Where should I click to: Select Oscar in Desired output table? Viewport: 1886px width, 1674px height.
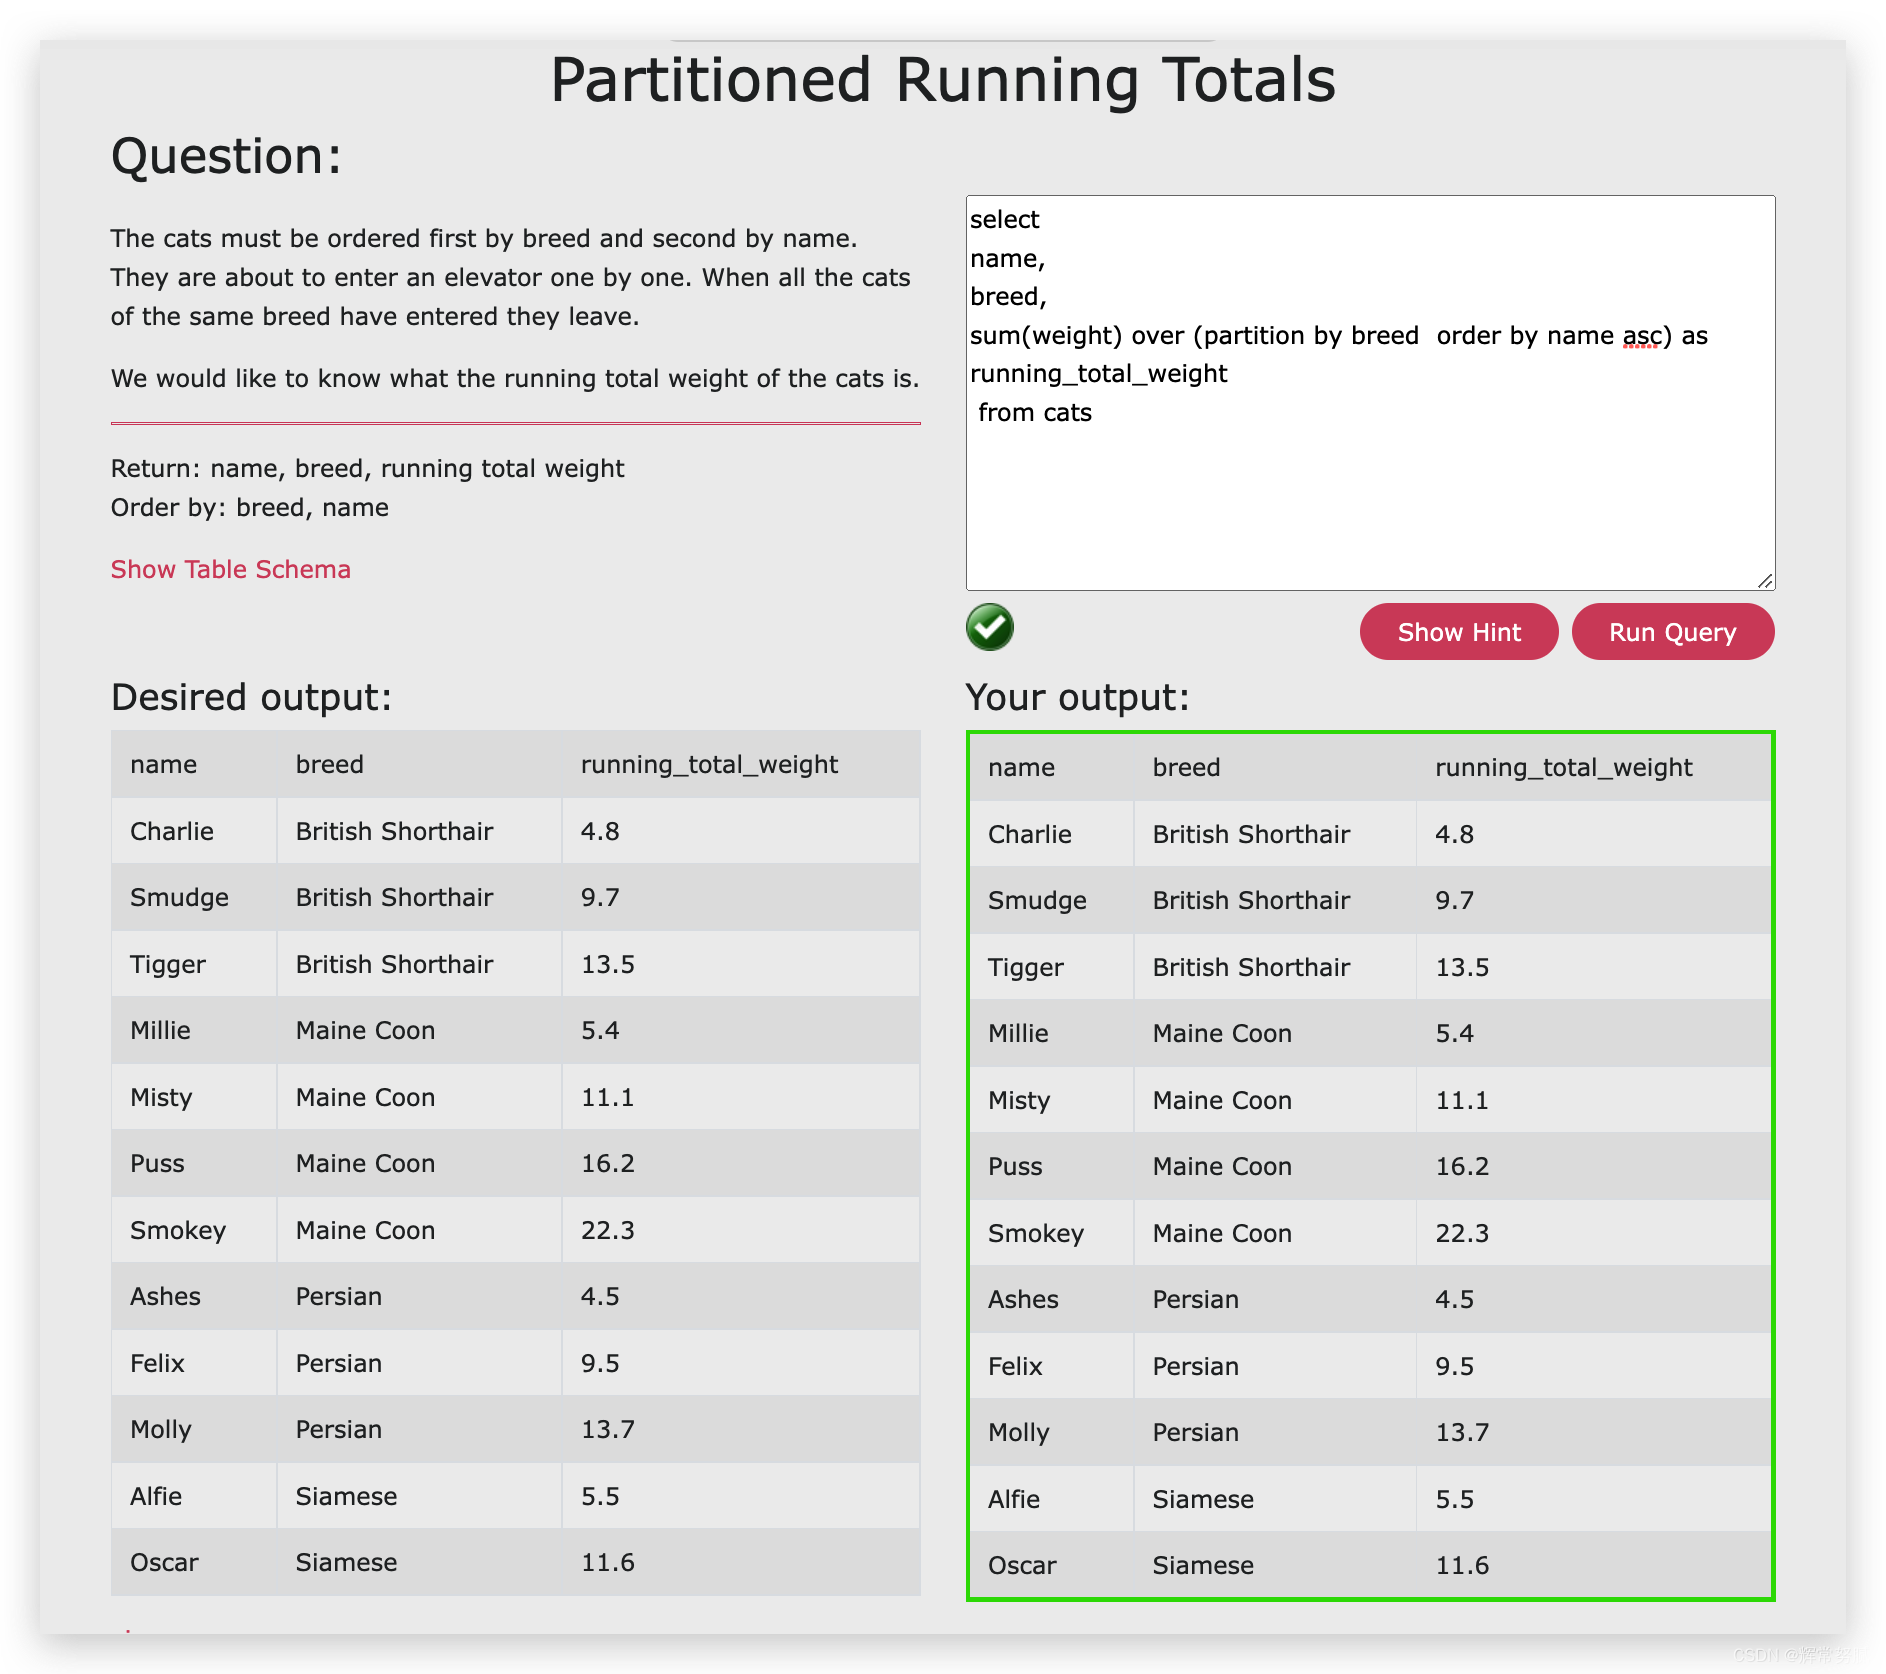(x=164, y=1562)
